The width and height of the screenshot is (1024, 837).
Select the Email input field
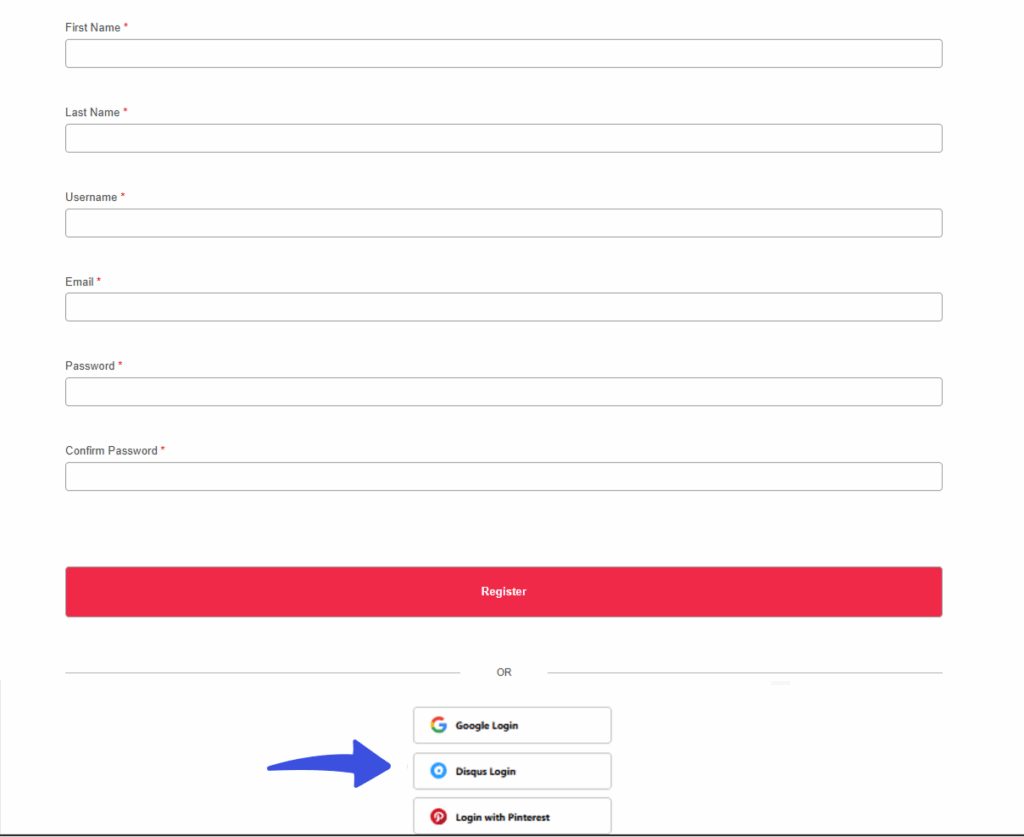coord(504,307)
